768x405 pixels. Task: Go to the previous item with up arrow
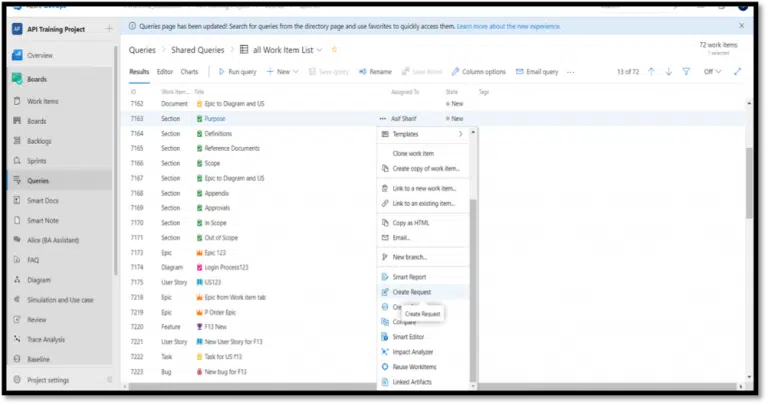651,72
